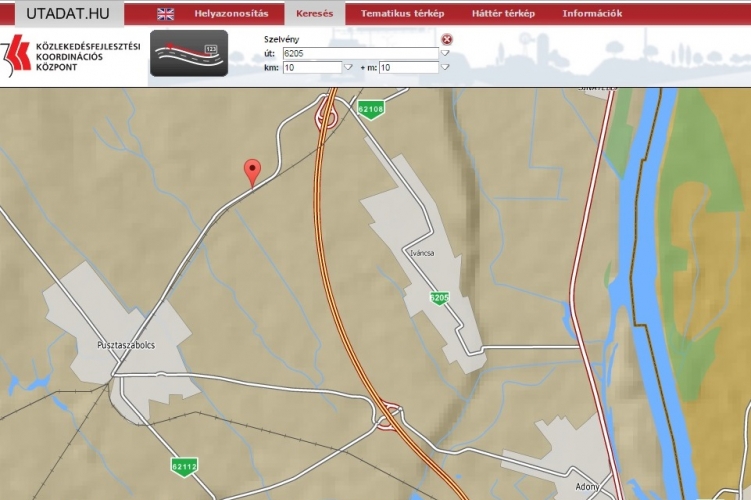This screenshot has width=751, height=500.
Task: Click the km input field
Action: coord(311,68)
